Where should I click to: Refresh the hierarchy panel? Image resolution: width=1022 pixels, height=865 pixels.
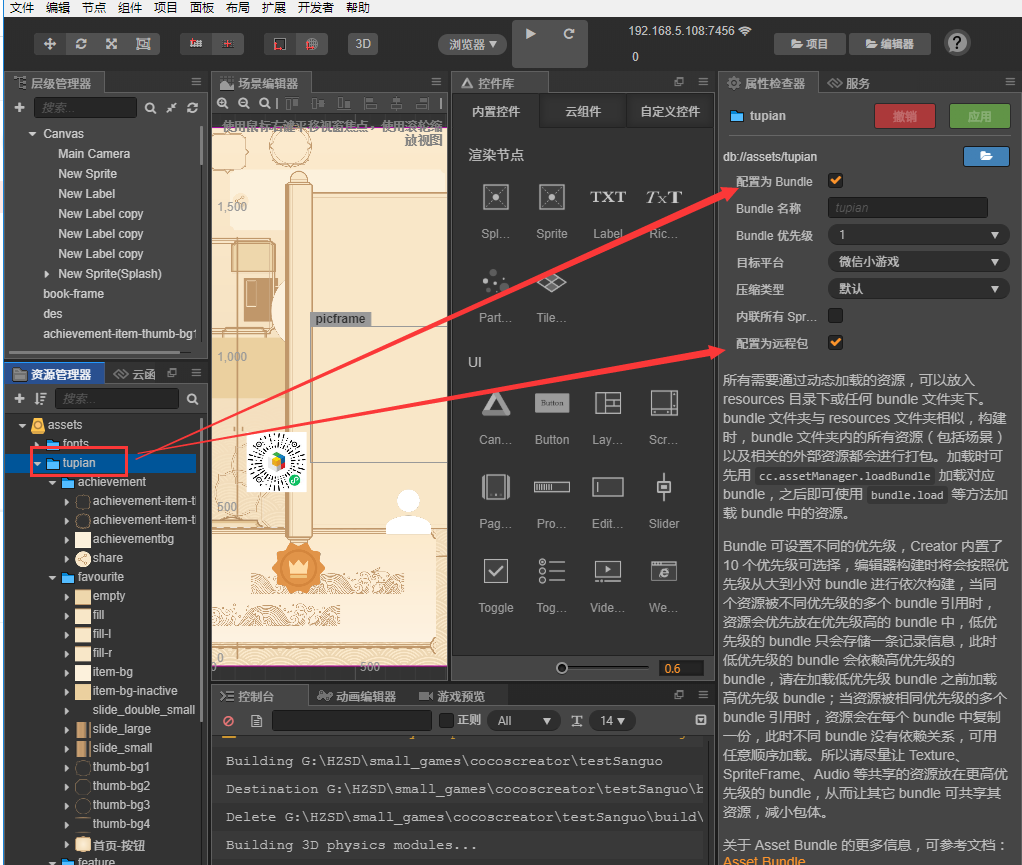pyautogui.click(x=192, y=108)
